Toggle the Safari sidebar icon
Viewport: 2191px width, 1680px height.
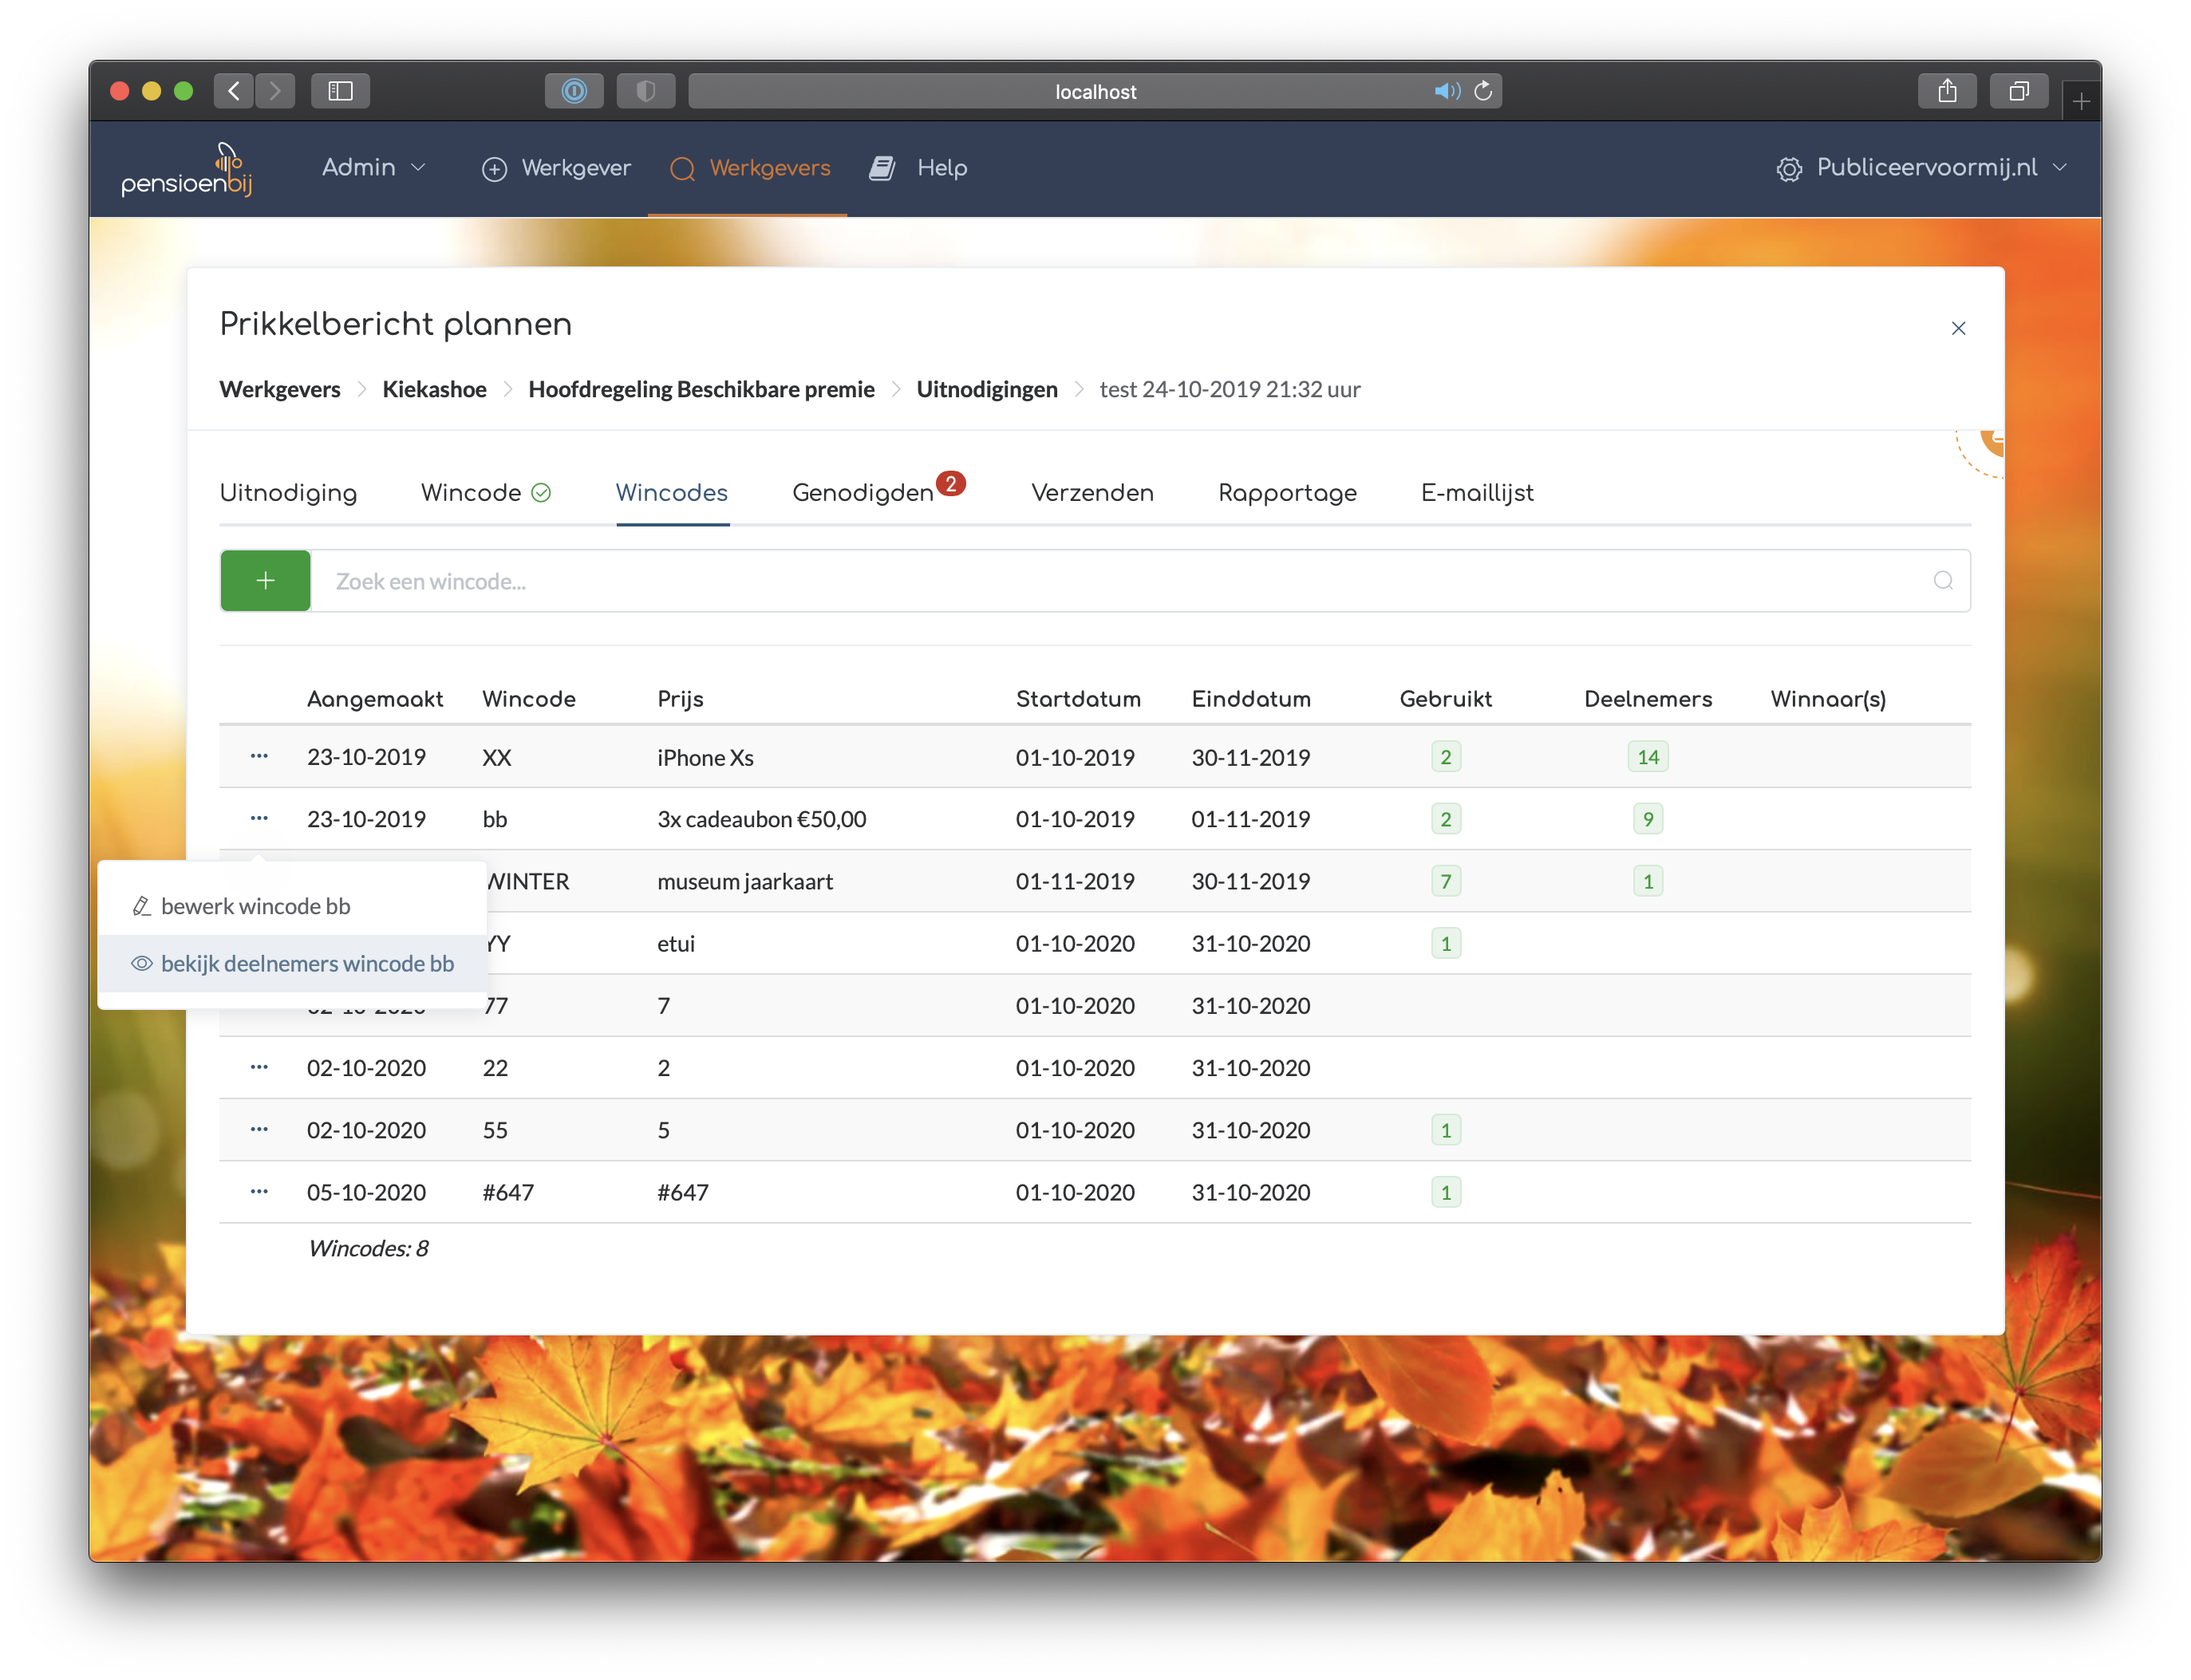340,92
